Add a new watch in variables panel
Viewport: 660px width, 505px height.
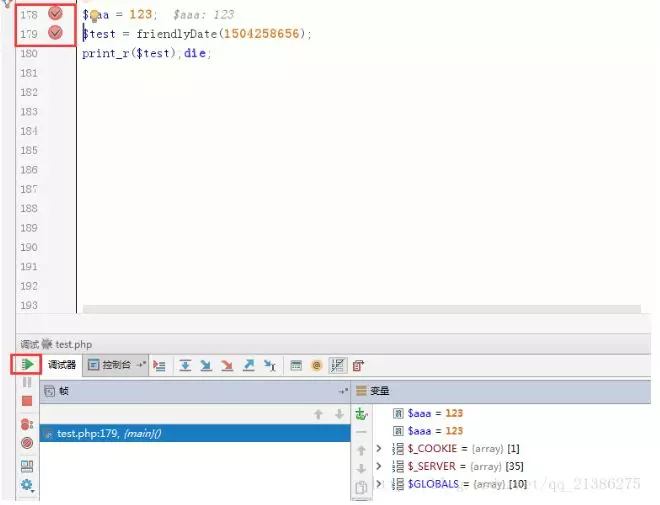coord(361,414)
